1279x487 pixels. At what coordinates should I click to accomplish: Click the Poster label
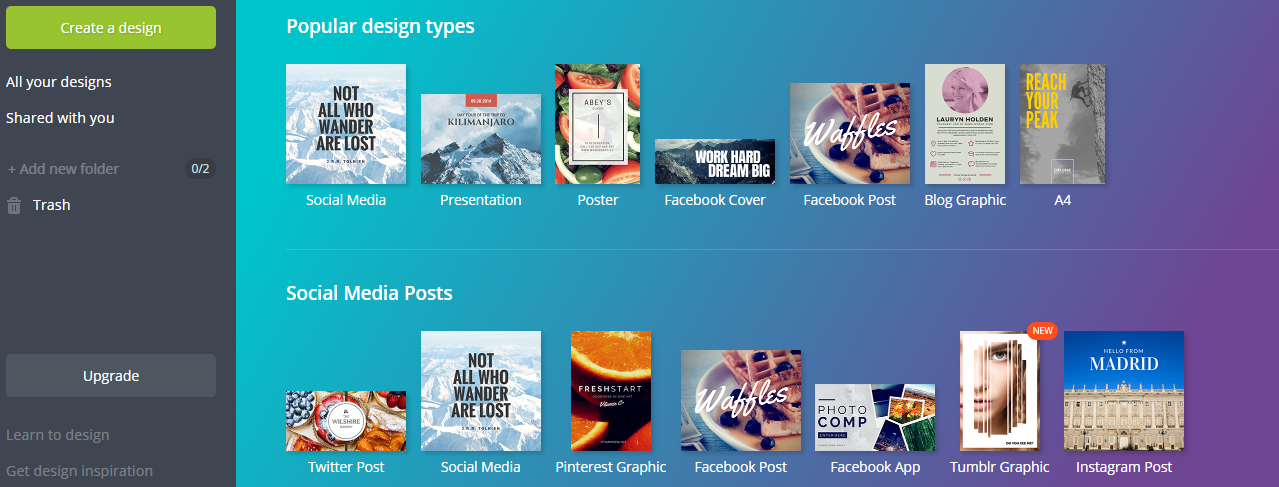click(598, 200)
